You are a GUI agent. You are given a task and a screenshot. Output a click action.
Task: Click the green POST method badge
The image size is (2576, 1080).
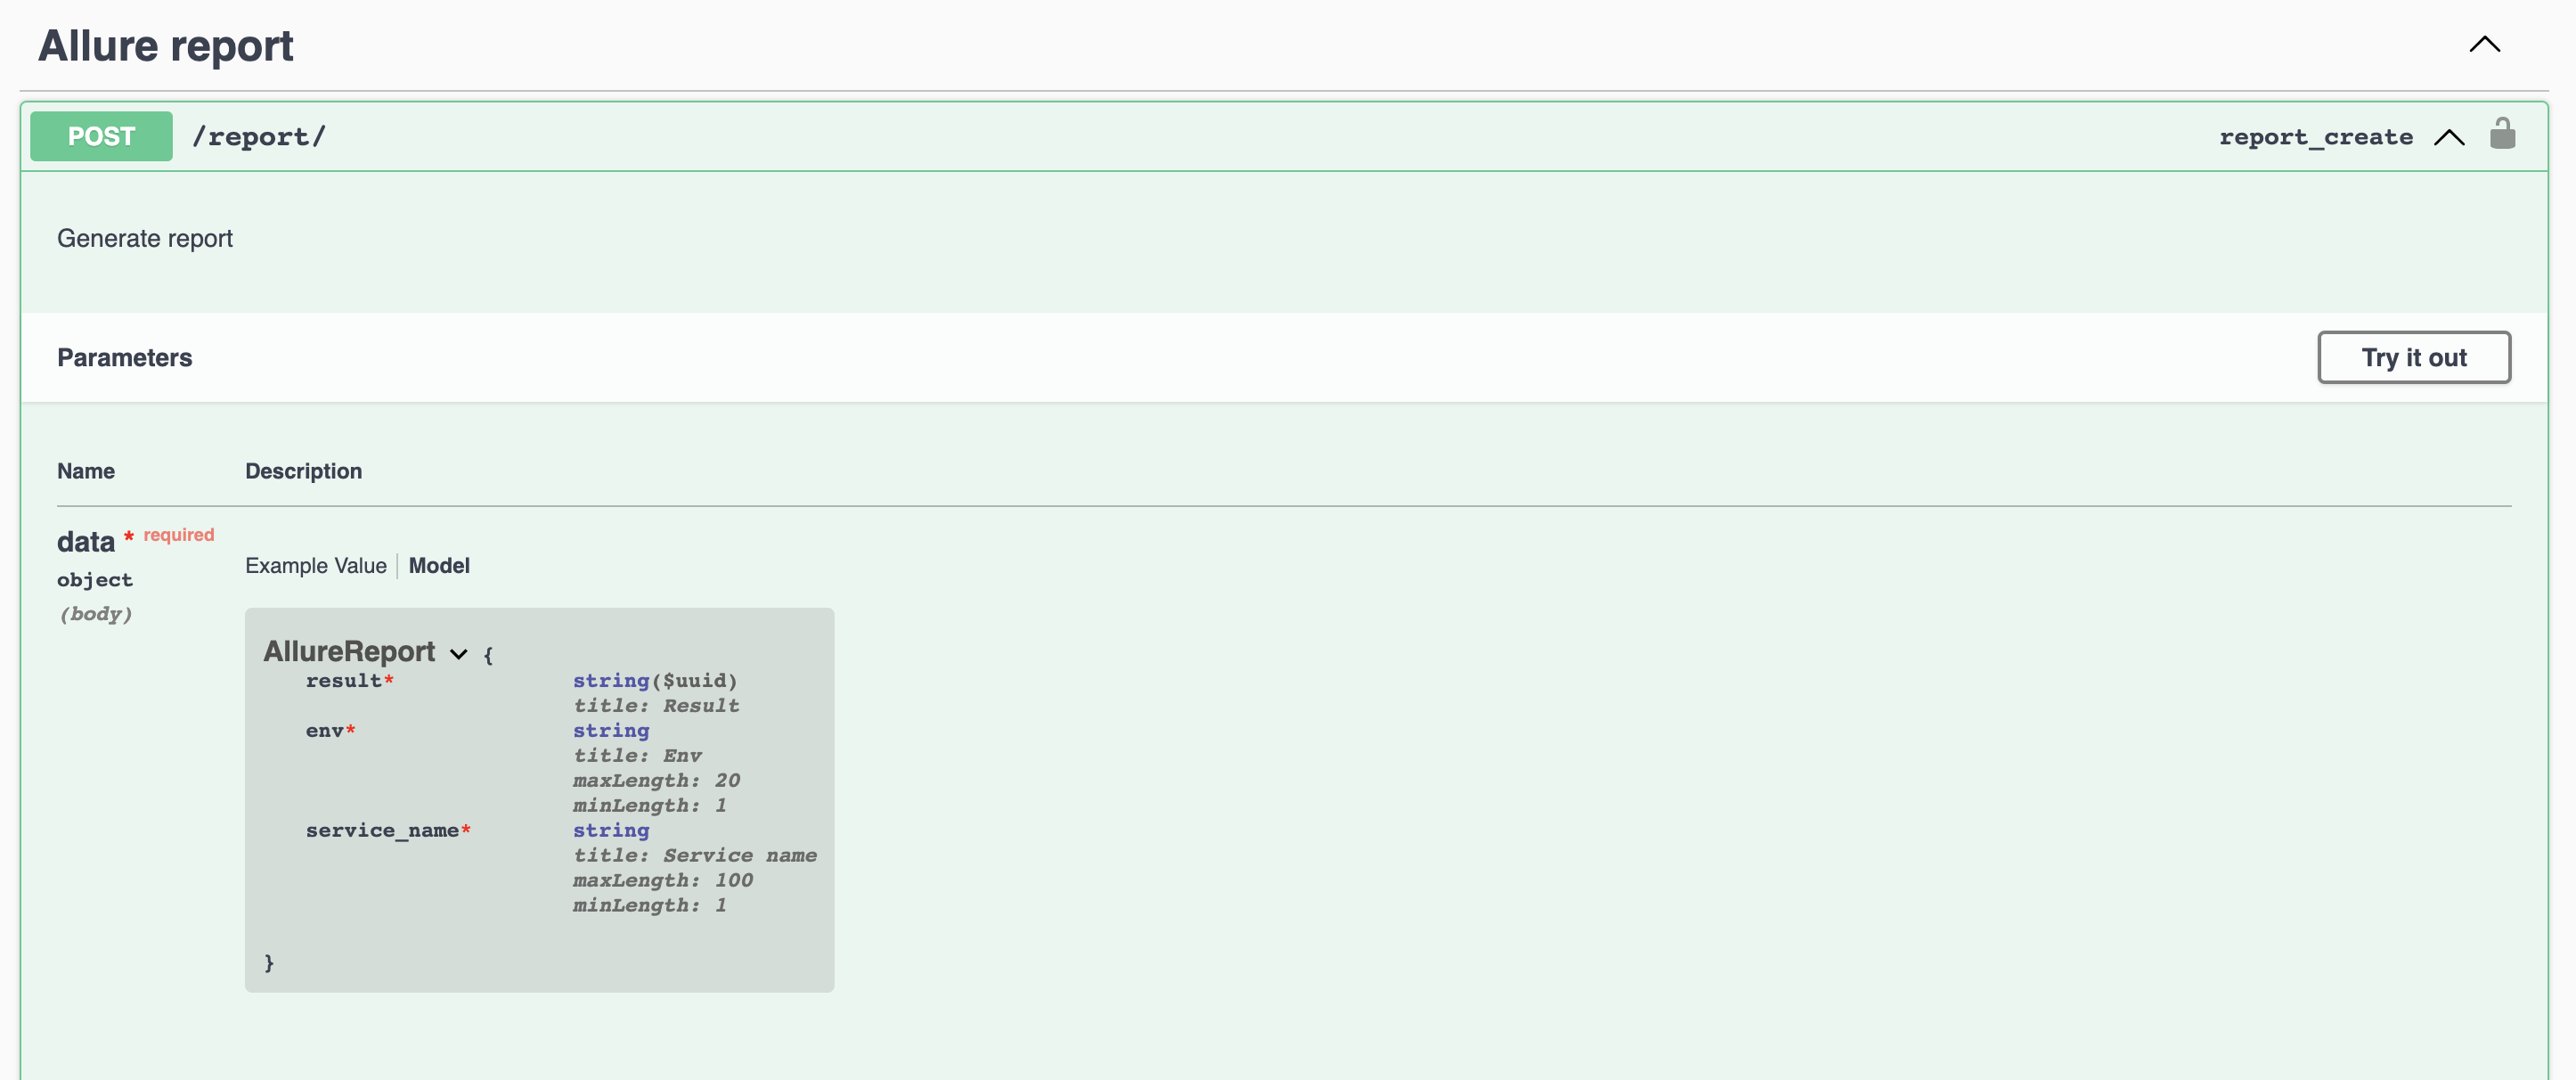point(101,136)
